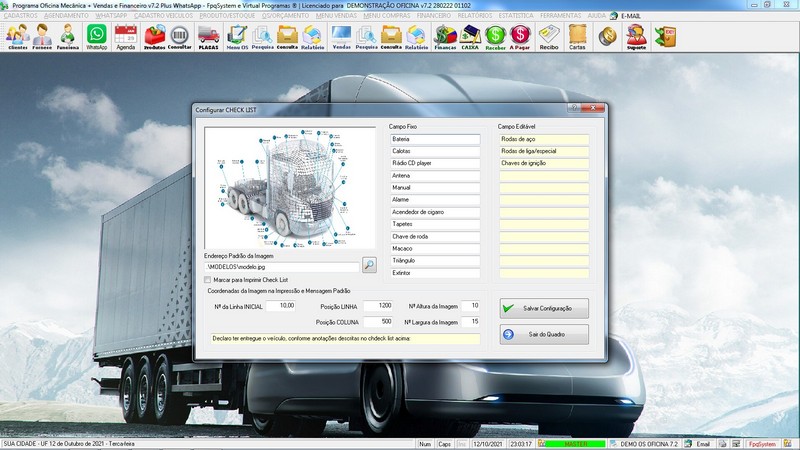Open the Menu OS icon
800x450 pixels.
coord(237,37)
